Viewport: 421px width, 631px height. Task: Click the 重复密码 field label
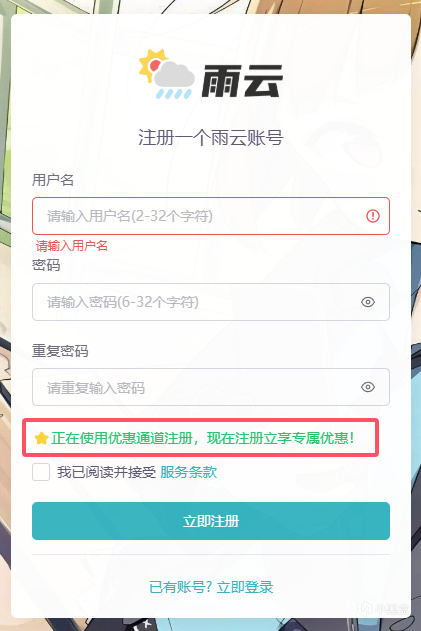(60, 351)
